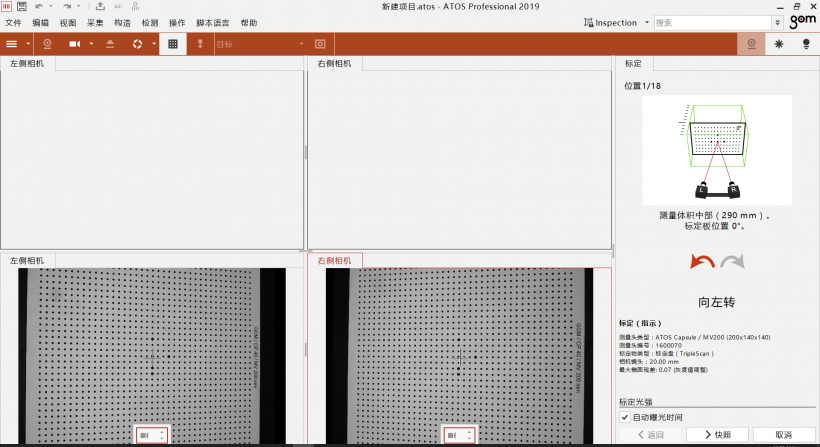Viewport: 820px width, 447px height.
Task: Click the sun brightness icon at top right
Action: 779,44
